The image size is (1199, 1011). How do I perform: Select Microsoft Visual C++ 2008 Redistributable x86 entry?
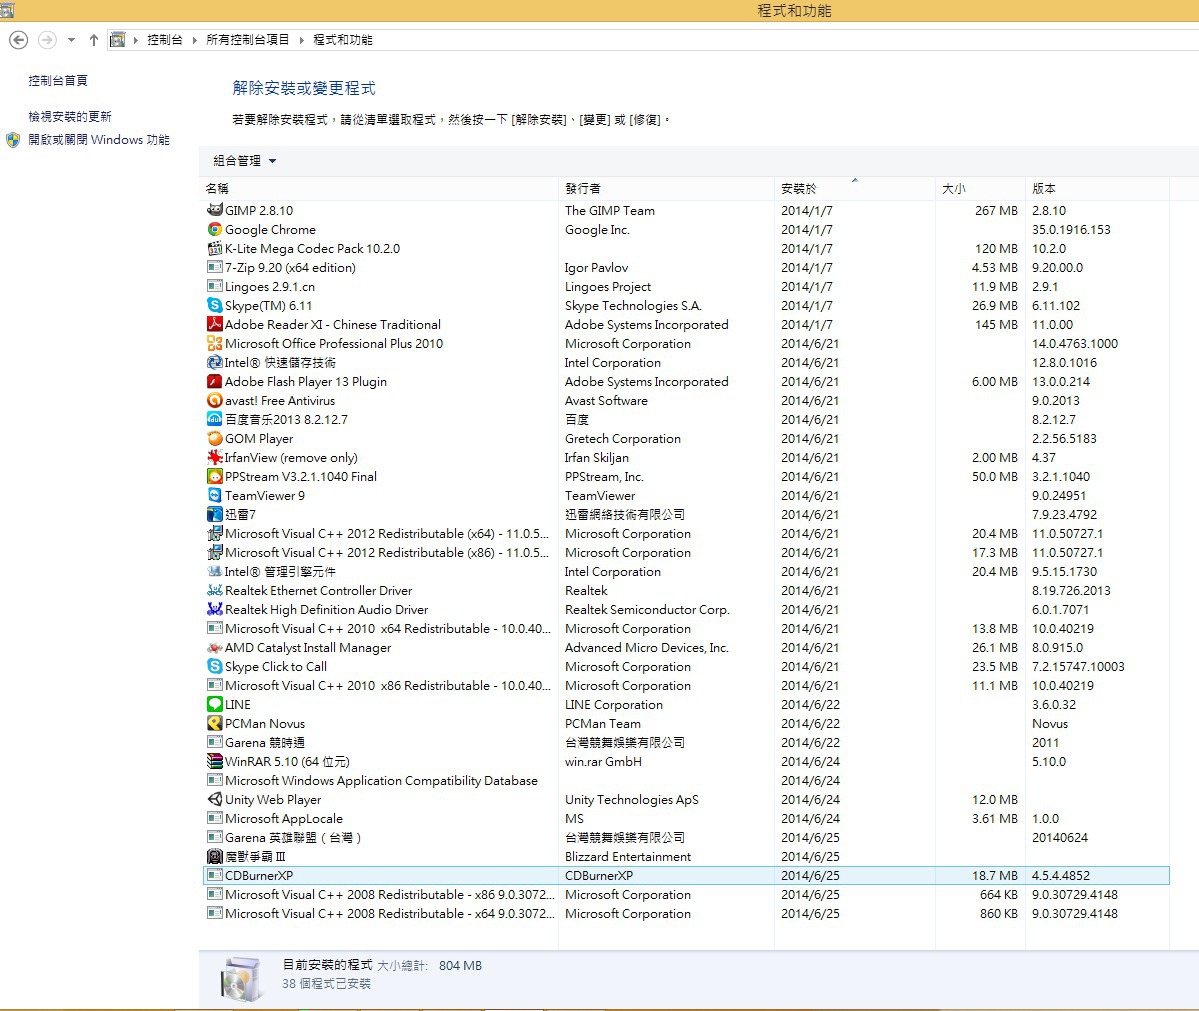tap(686, 894)
